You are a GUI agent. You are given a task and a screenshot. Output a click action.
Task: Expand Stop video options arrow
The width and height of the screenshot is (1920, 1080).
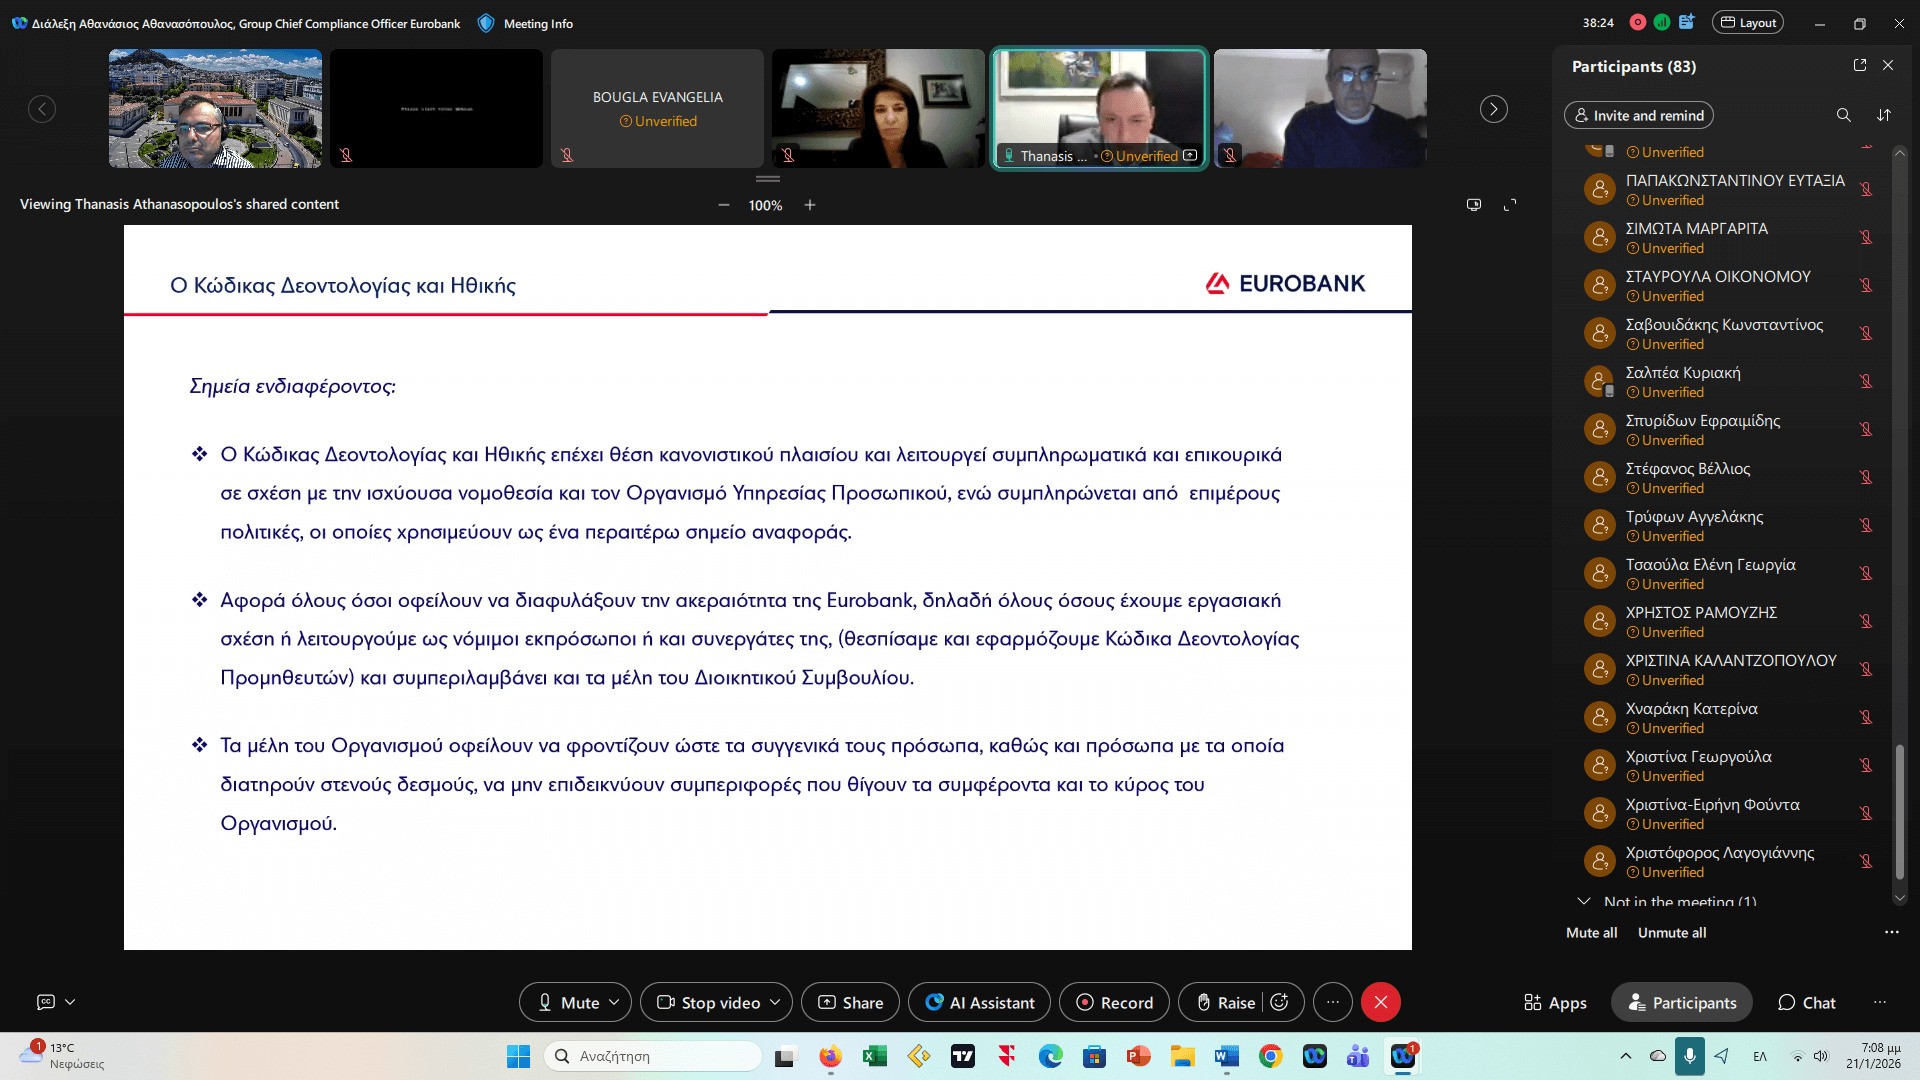776,1002
